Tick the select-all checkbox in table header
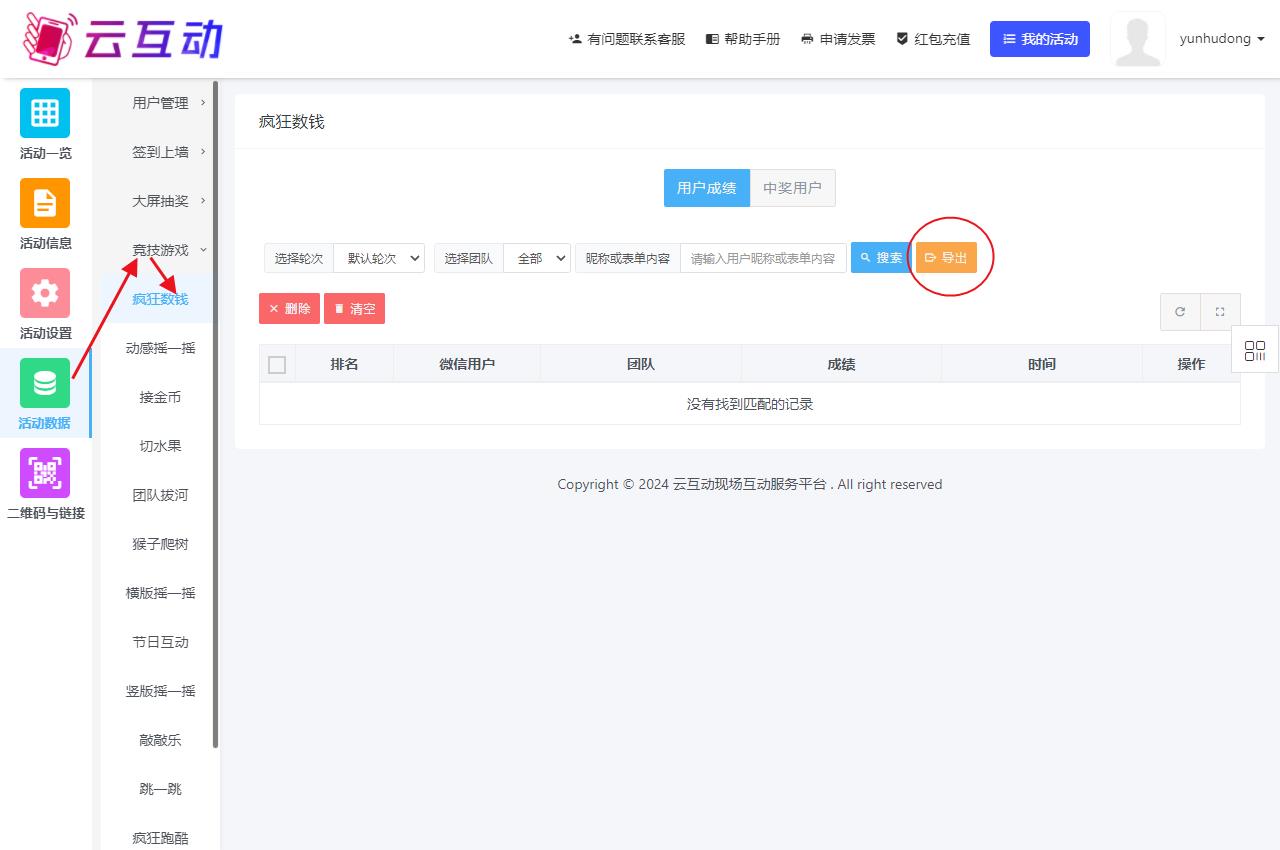Screen dimensions: 1280x850 pos(277,365)
